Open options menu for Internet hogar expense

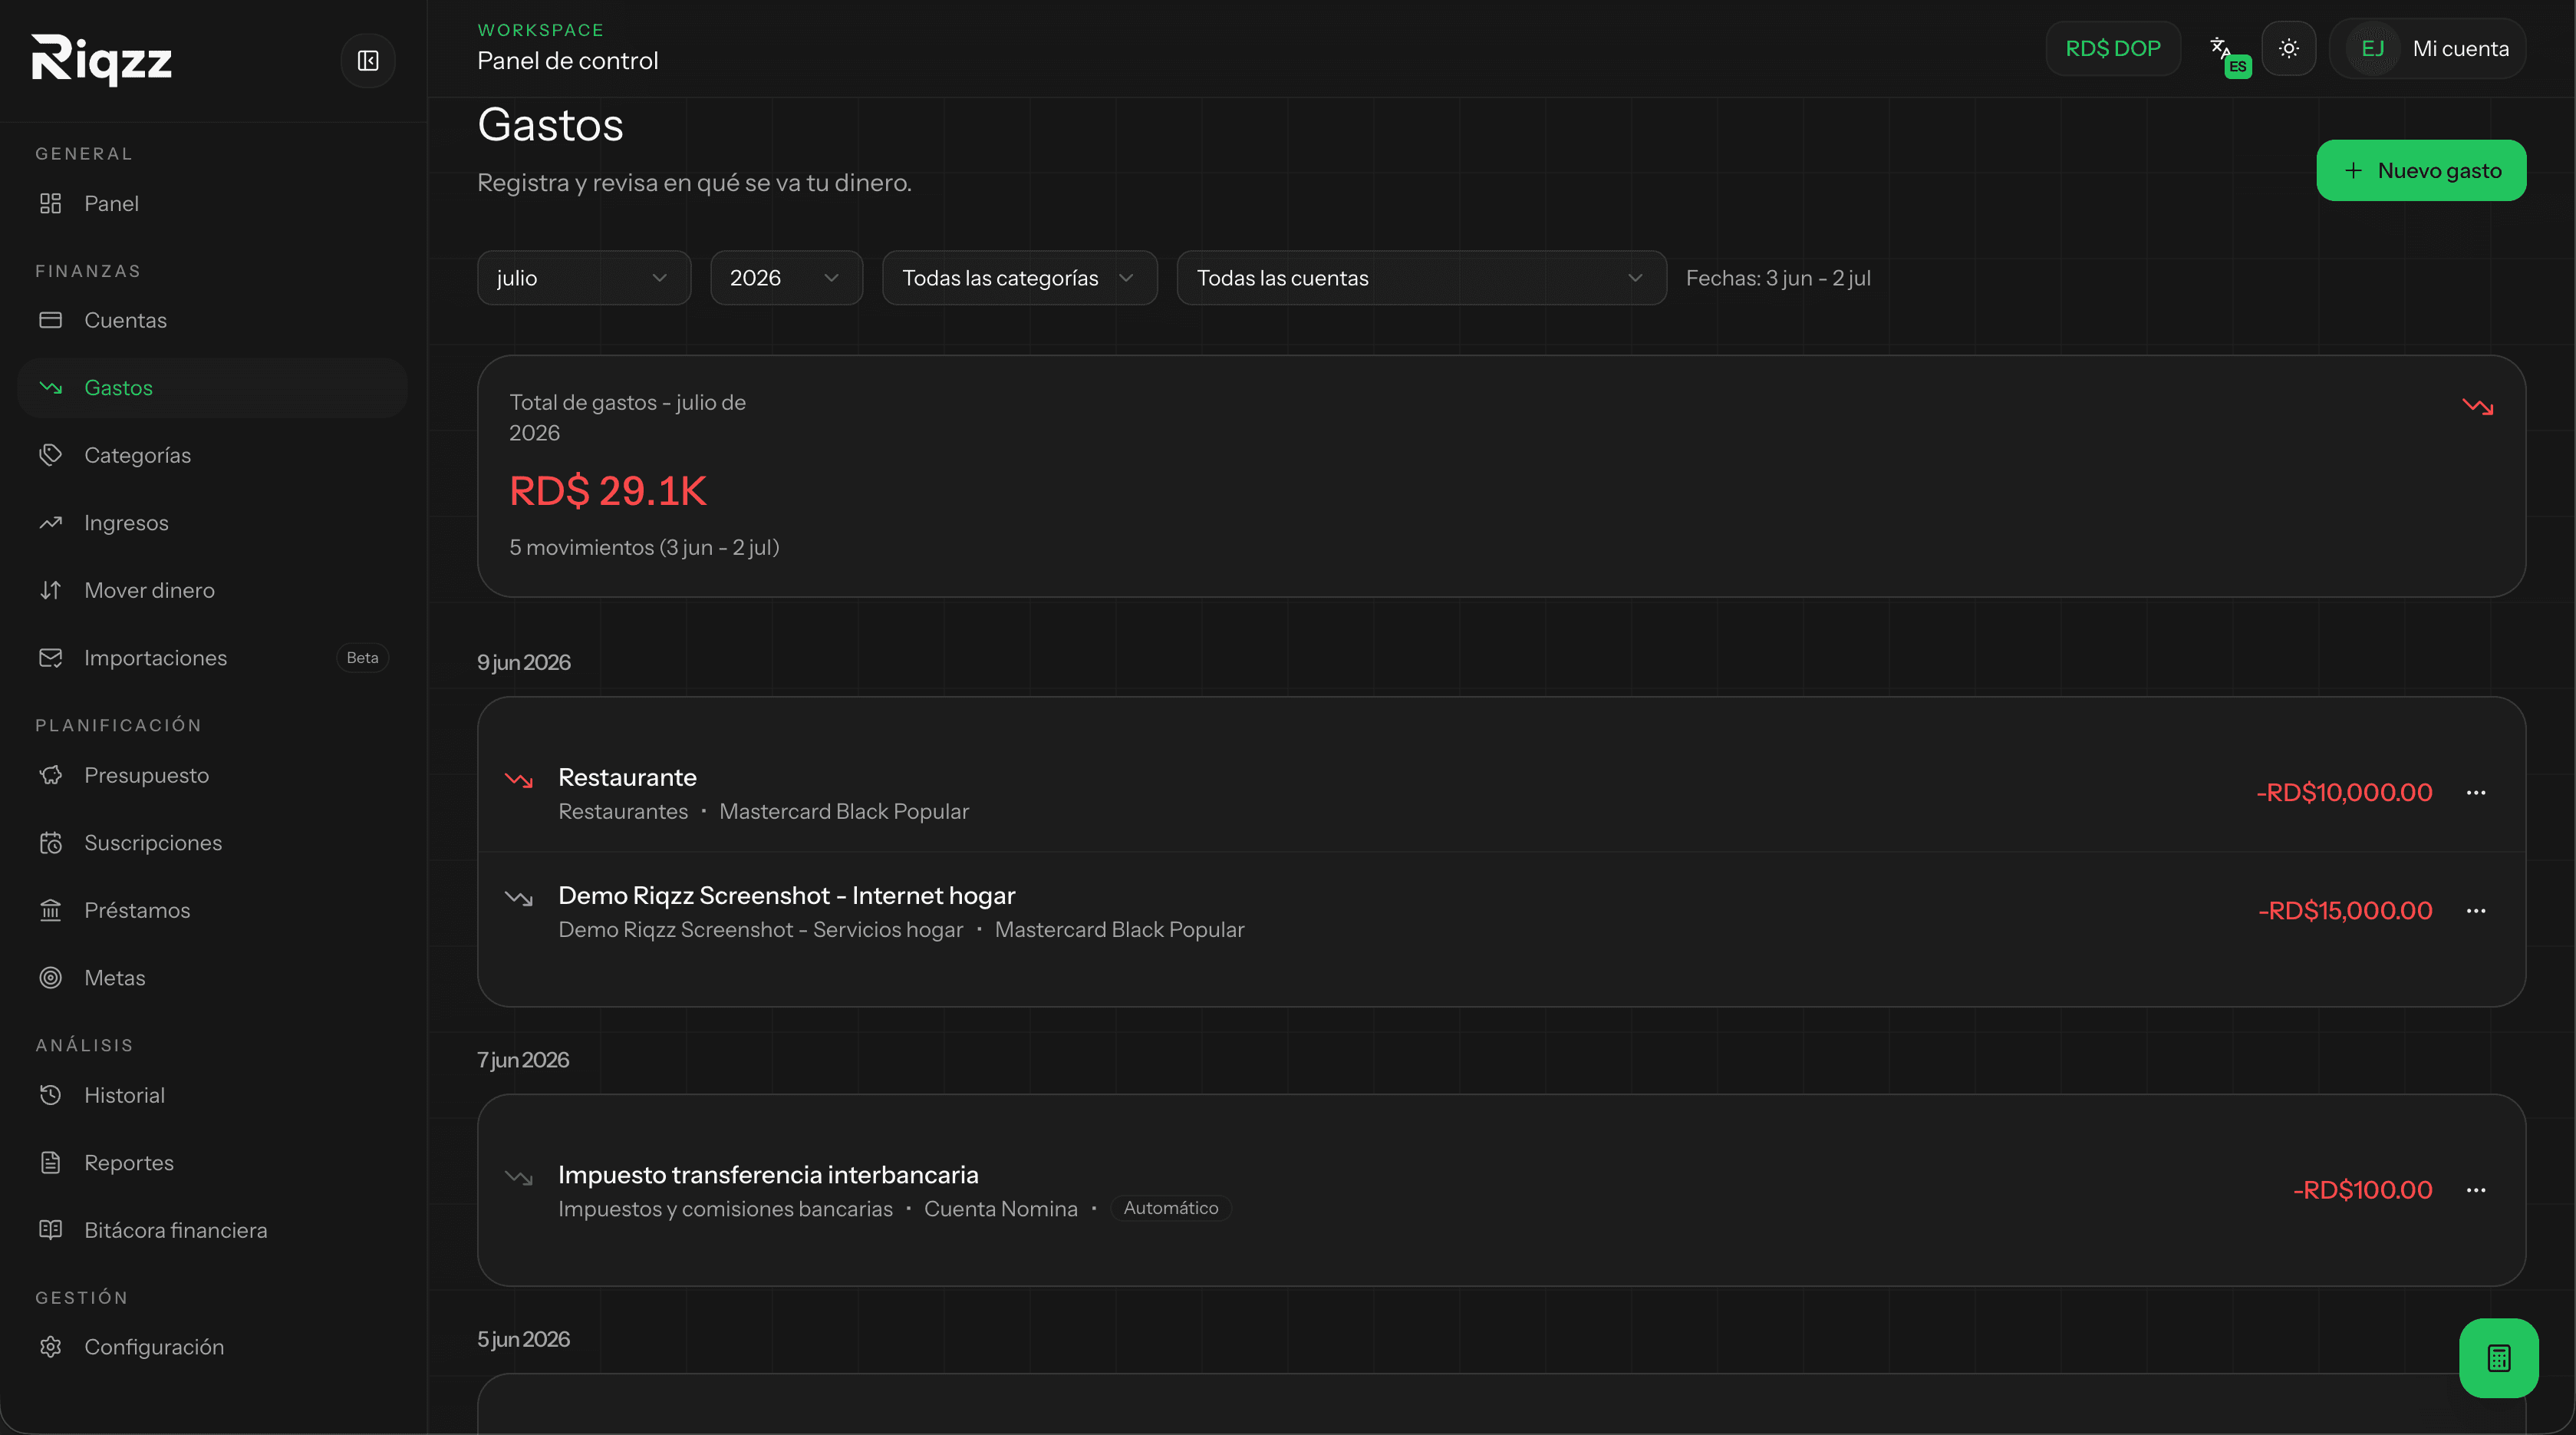click(x=2475, y=911)
